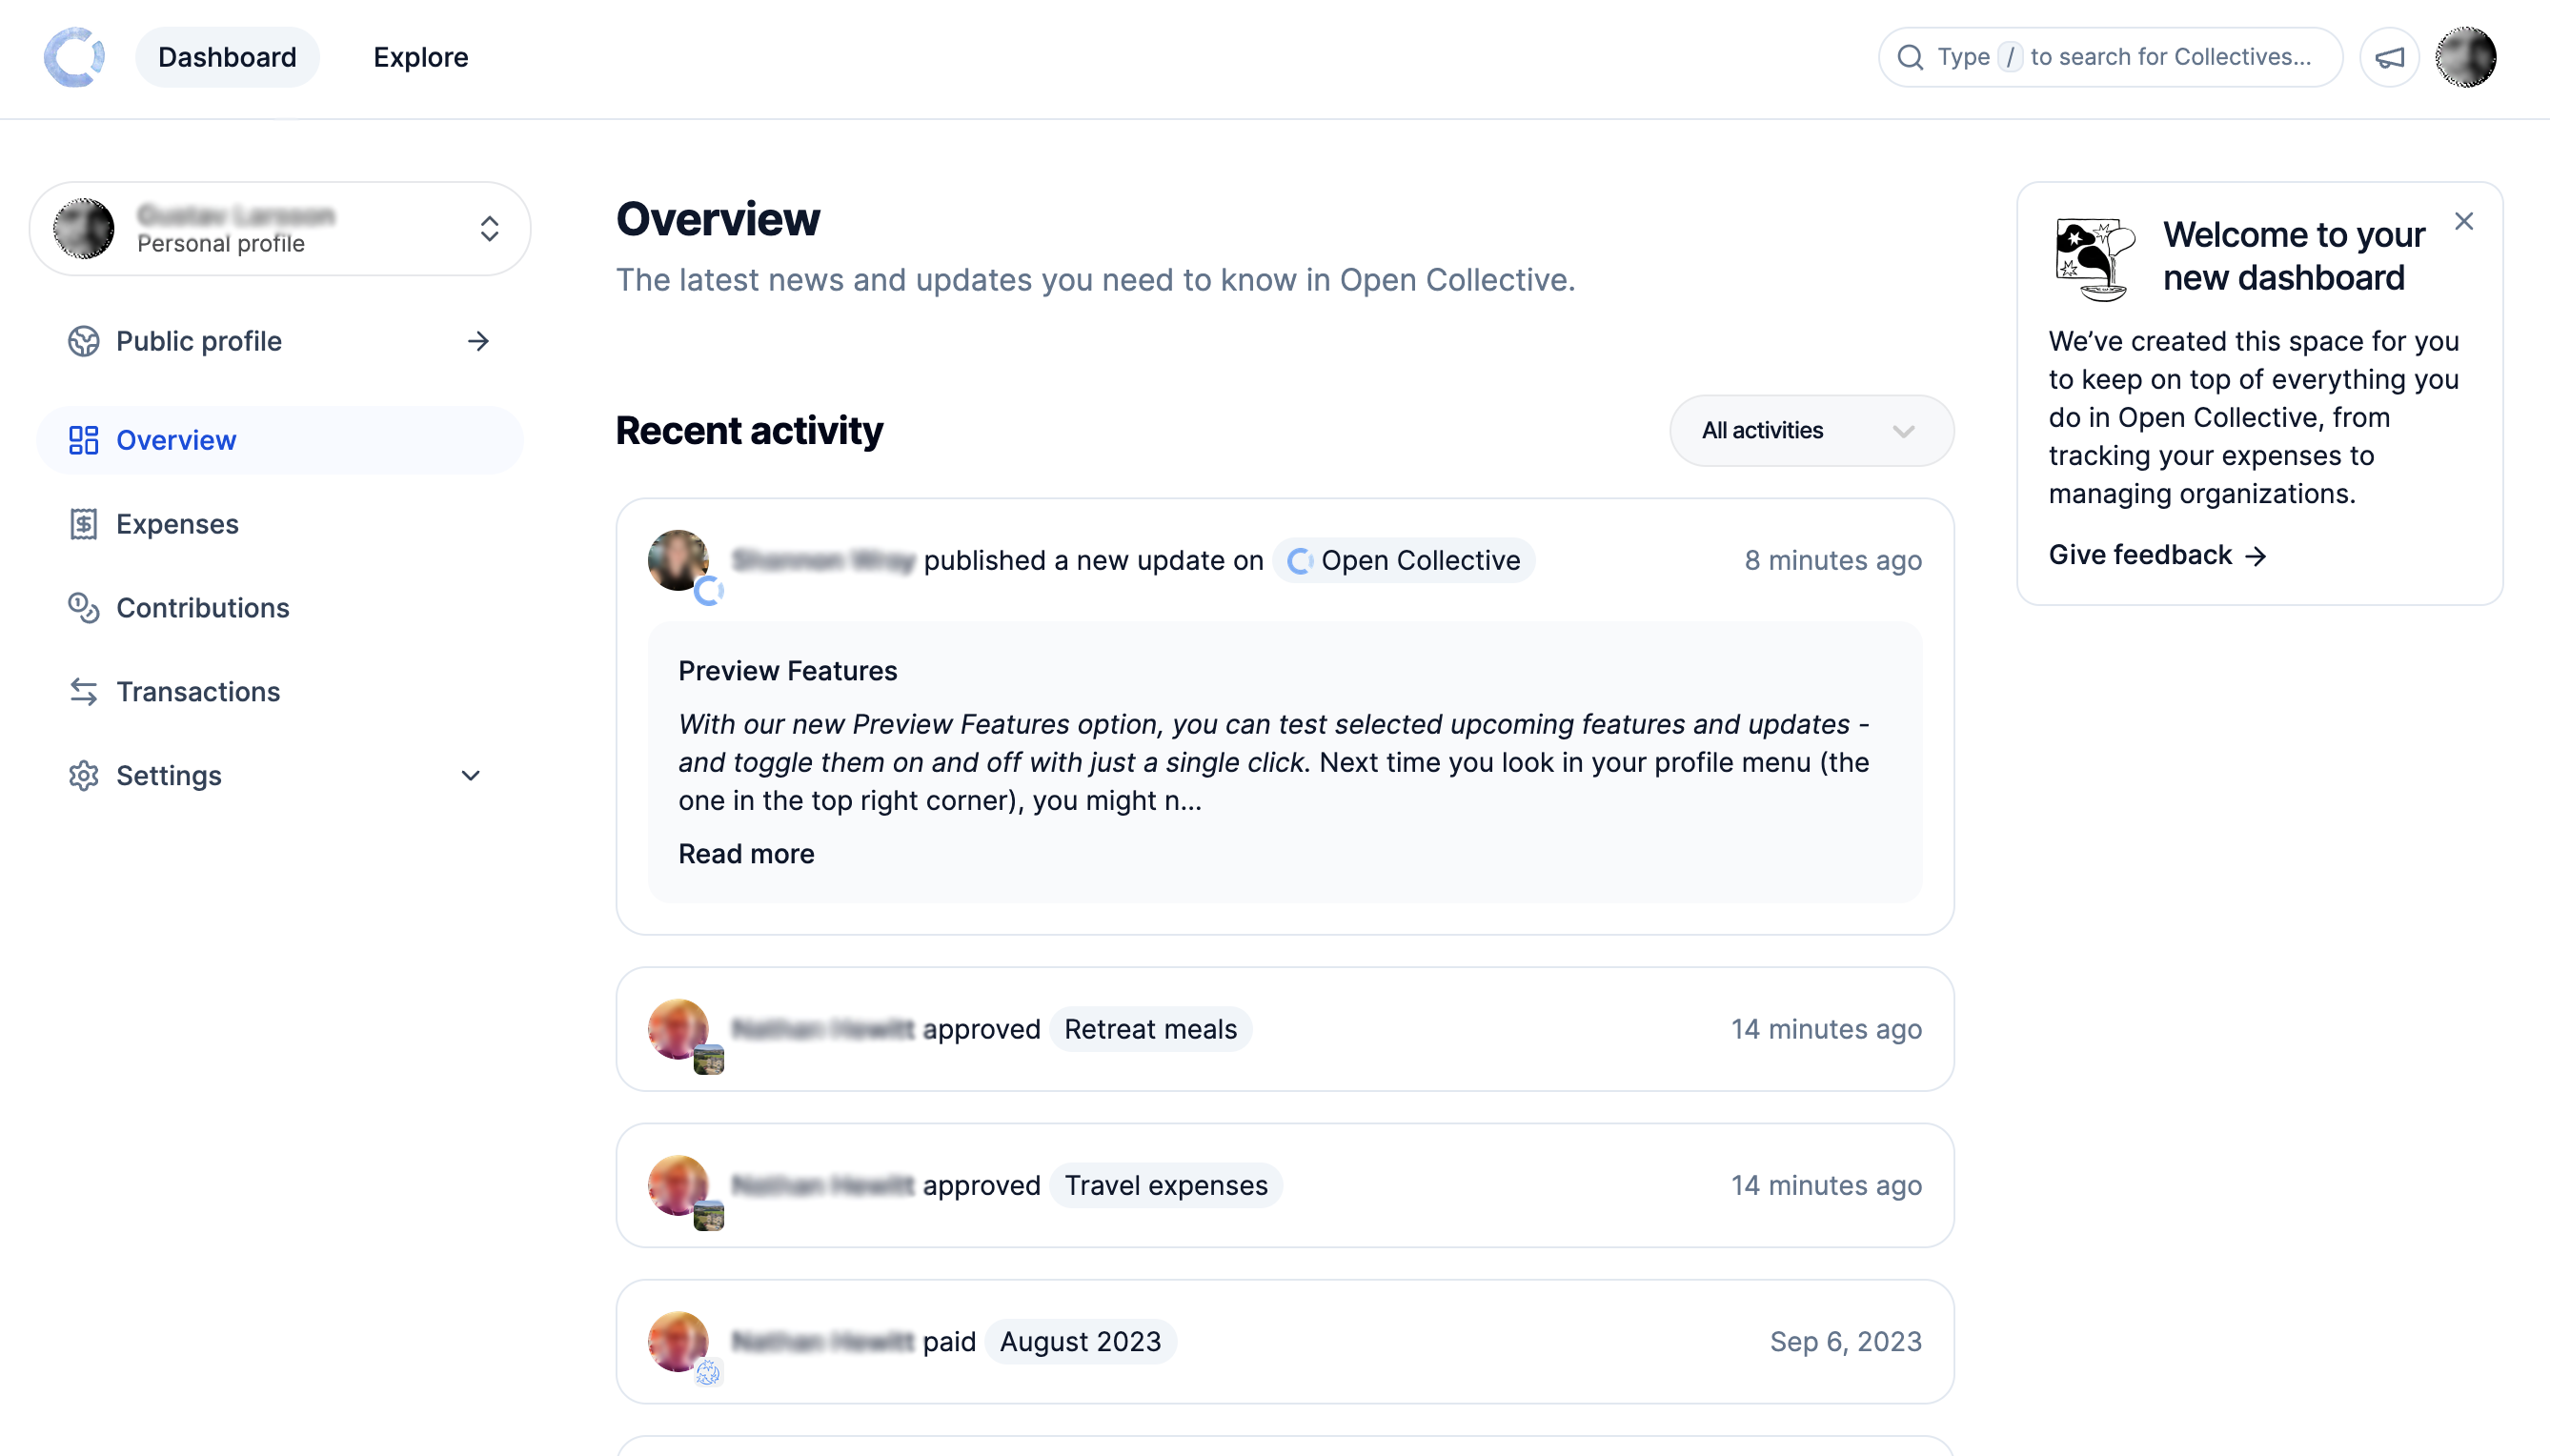Select the Dashboard tab
The width and height of the screenshot is (2550, 1456).
point(227,57)
